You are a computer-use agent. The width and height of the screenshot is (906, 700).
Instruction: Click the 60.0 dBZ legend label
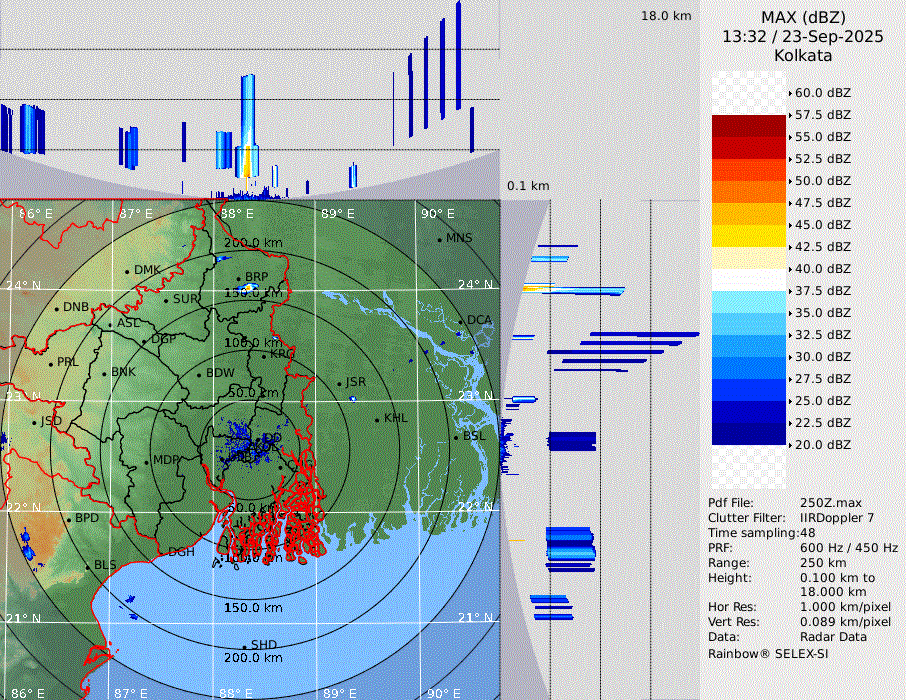tap(822, 93)
